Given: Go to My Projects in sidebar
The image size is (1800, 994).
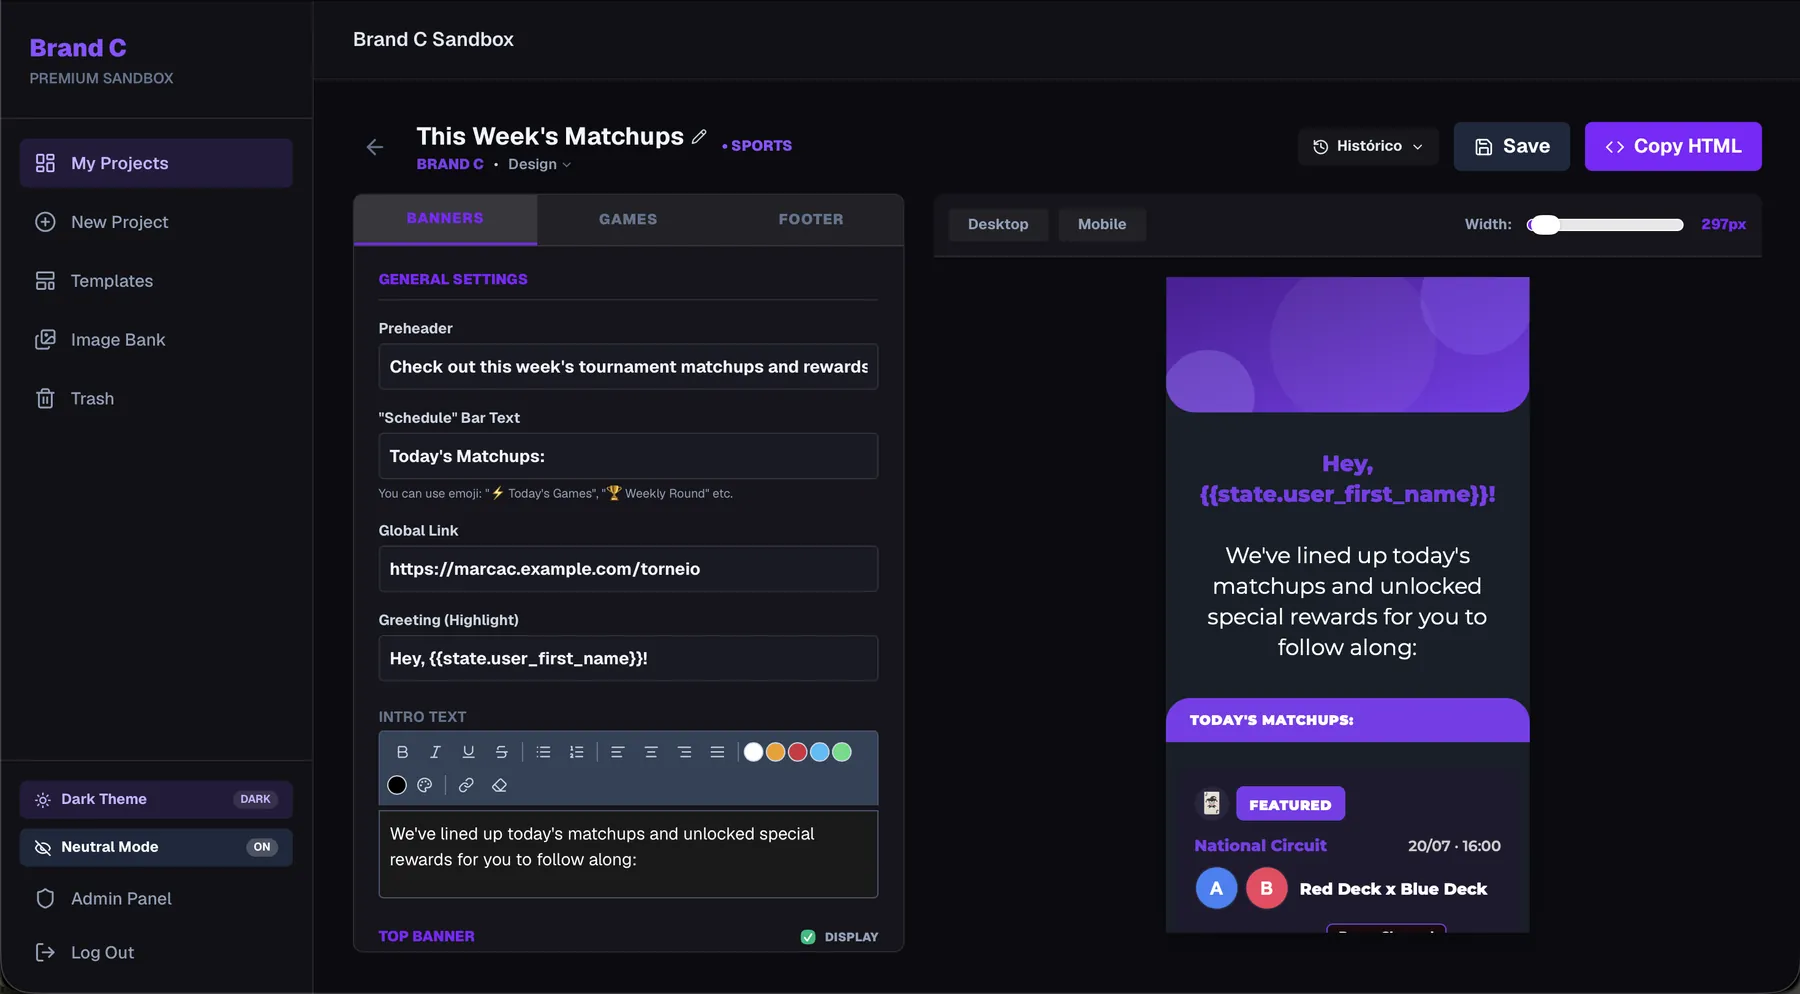Looking at the screenshot, I should (x=156, y=163).
